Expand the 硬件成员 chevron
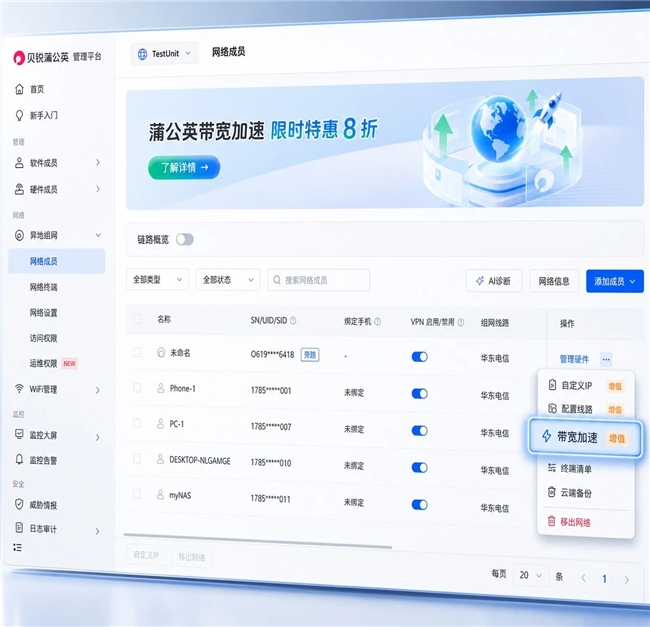This screenshot has height=627, width=650. pos(98,189)
